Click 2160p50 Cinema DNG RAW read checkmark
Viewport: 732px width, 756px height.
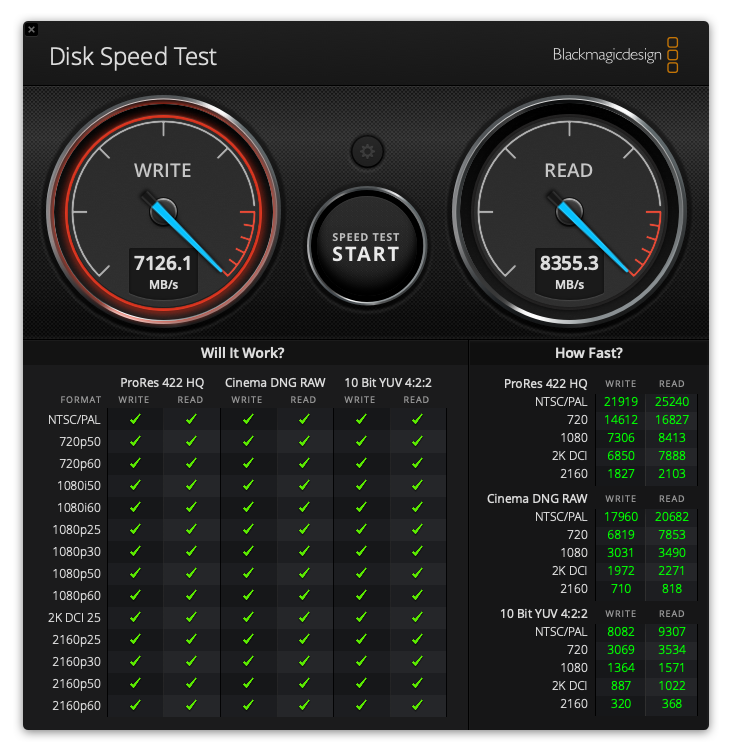click(x=304, y=683)
